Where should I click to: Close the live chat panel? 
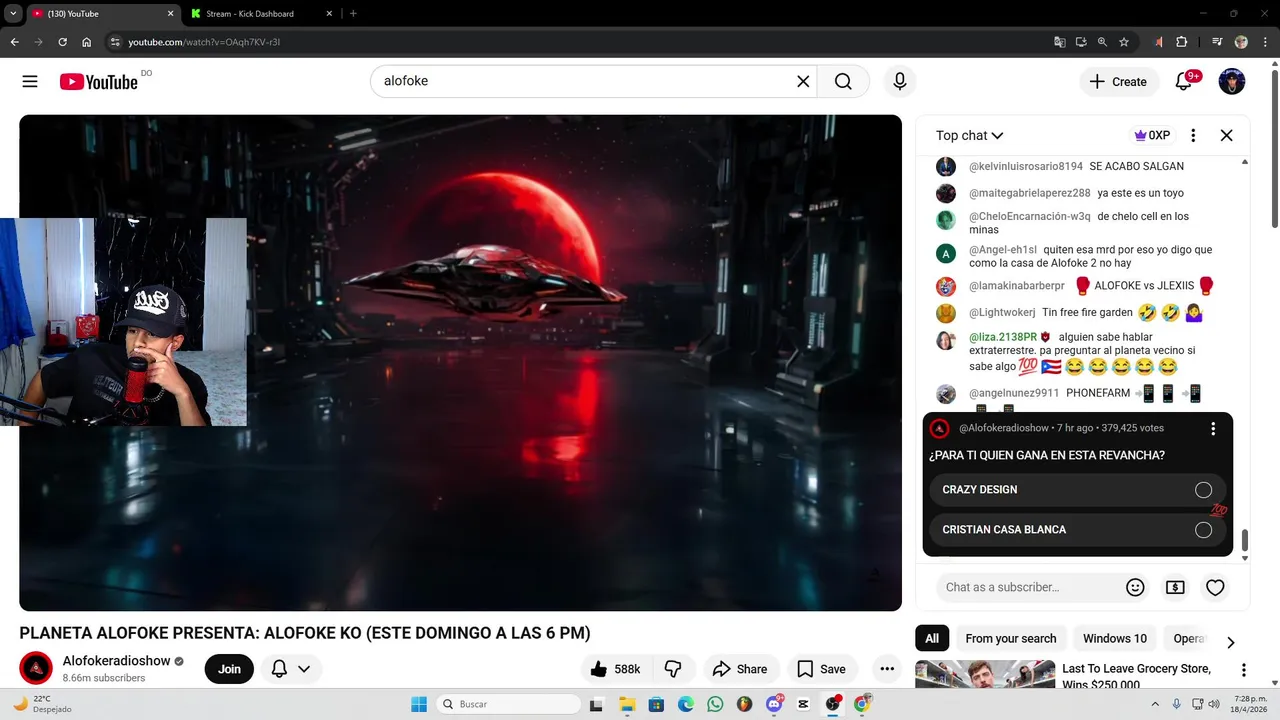coord(1227,135)
